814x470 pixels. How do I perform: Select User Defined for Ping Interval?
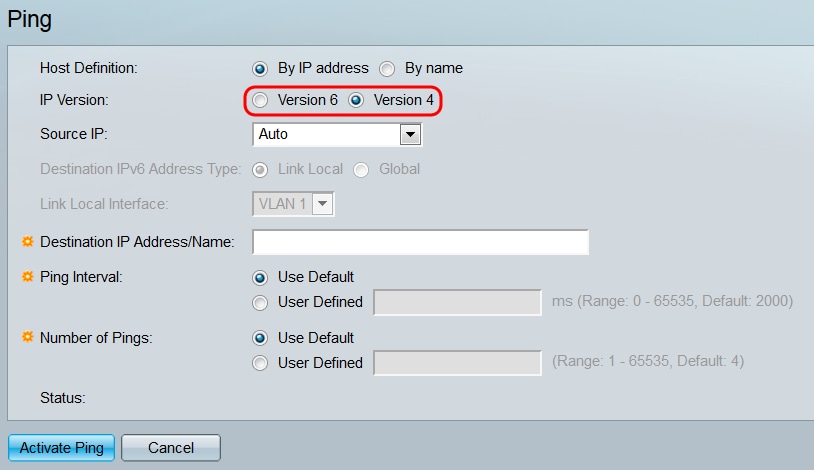click(261, 302)
